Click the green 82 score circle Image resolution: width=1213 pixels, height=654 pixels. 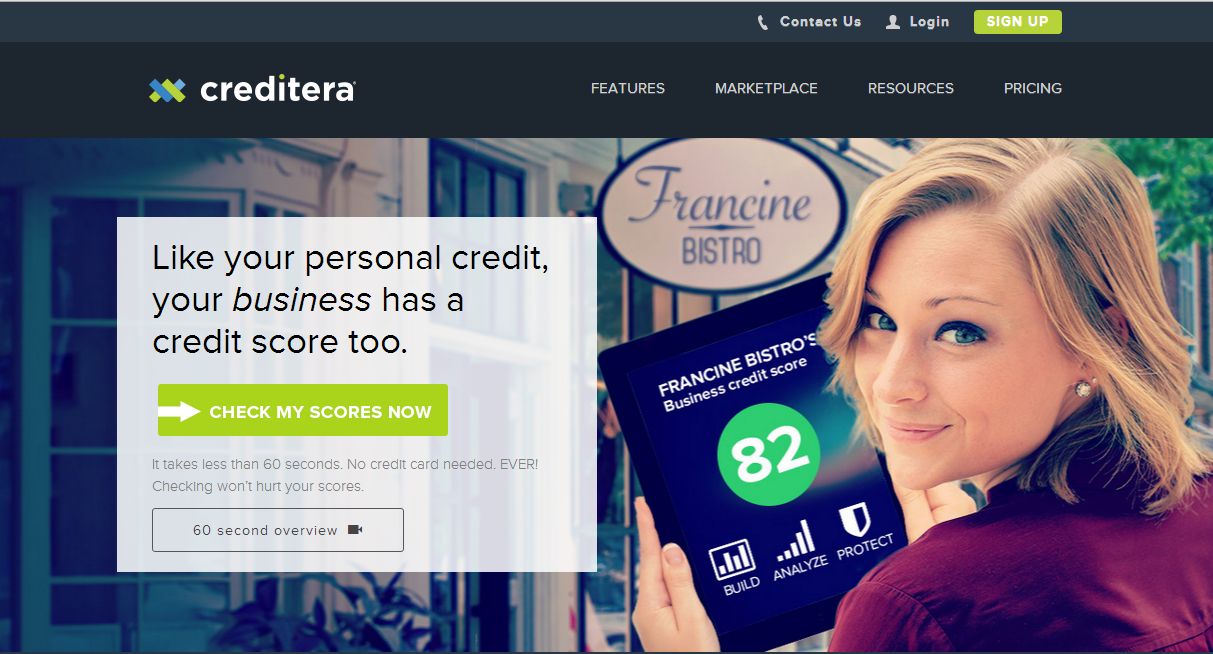(768, 454)
